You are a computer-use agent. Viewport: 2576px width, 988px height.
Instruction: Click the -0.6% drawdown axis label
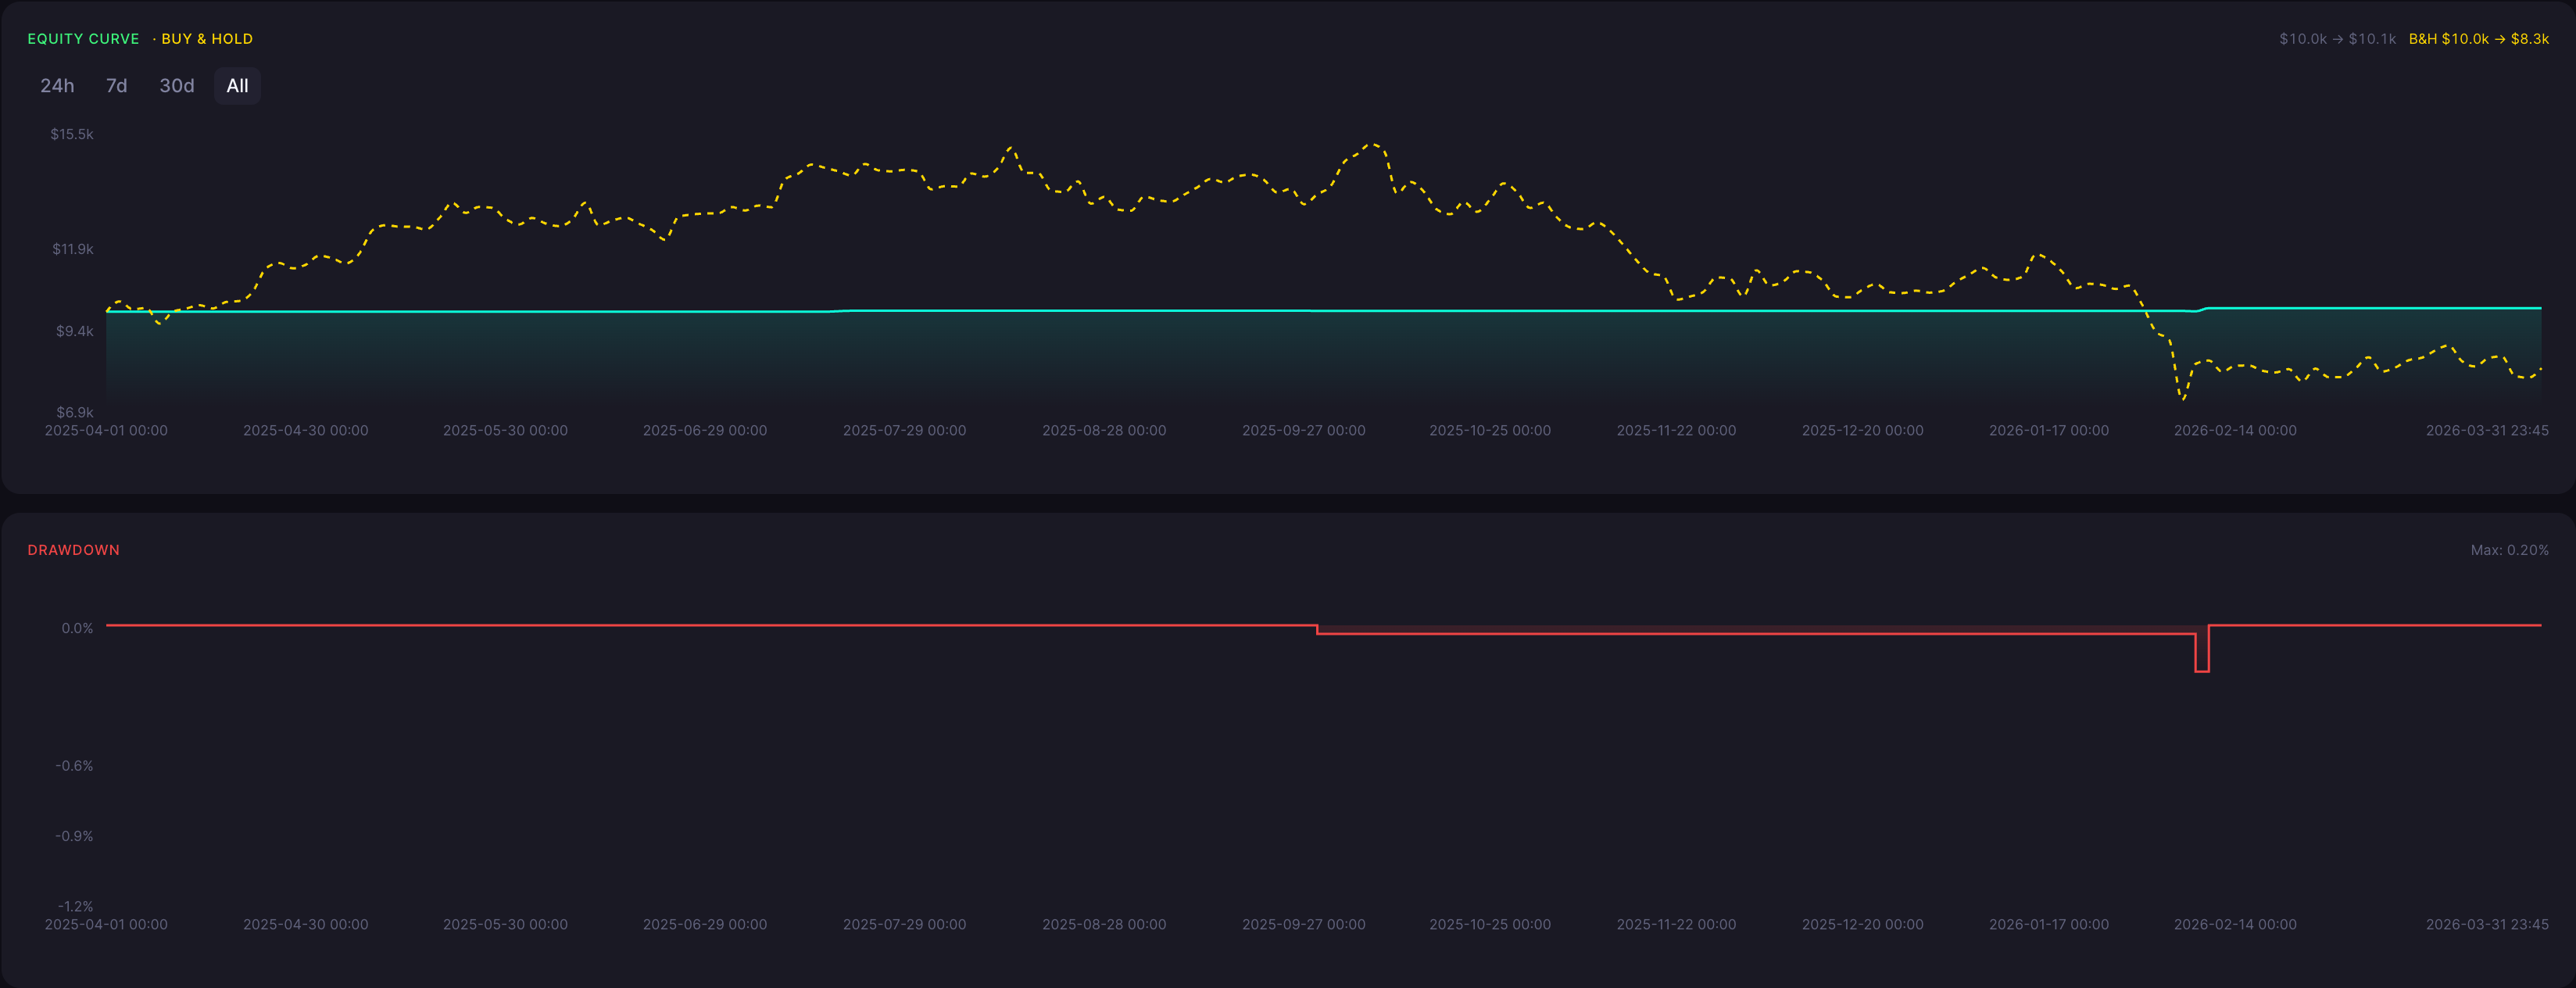tap(74, 766)
